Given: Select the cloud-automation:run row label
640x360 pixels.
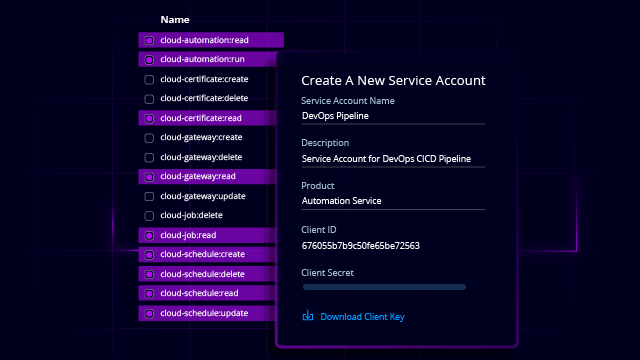Looking at the screenshot, I should 202,59.
